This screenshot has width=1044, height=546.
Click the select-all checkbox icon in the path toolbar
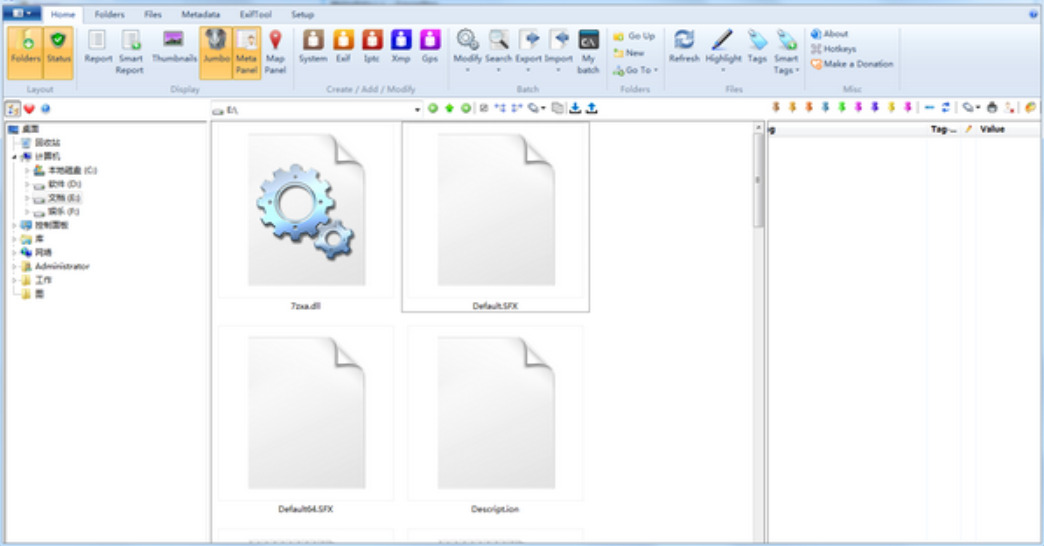pyautogui.click(x=484, y=108)
